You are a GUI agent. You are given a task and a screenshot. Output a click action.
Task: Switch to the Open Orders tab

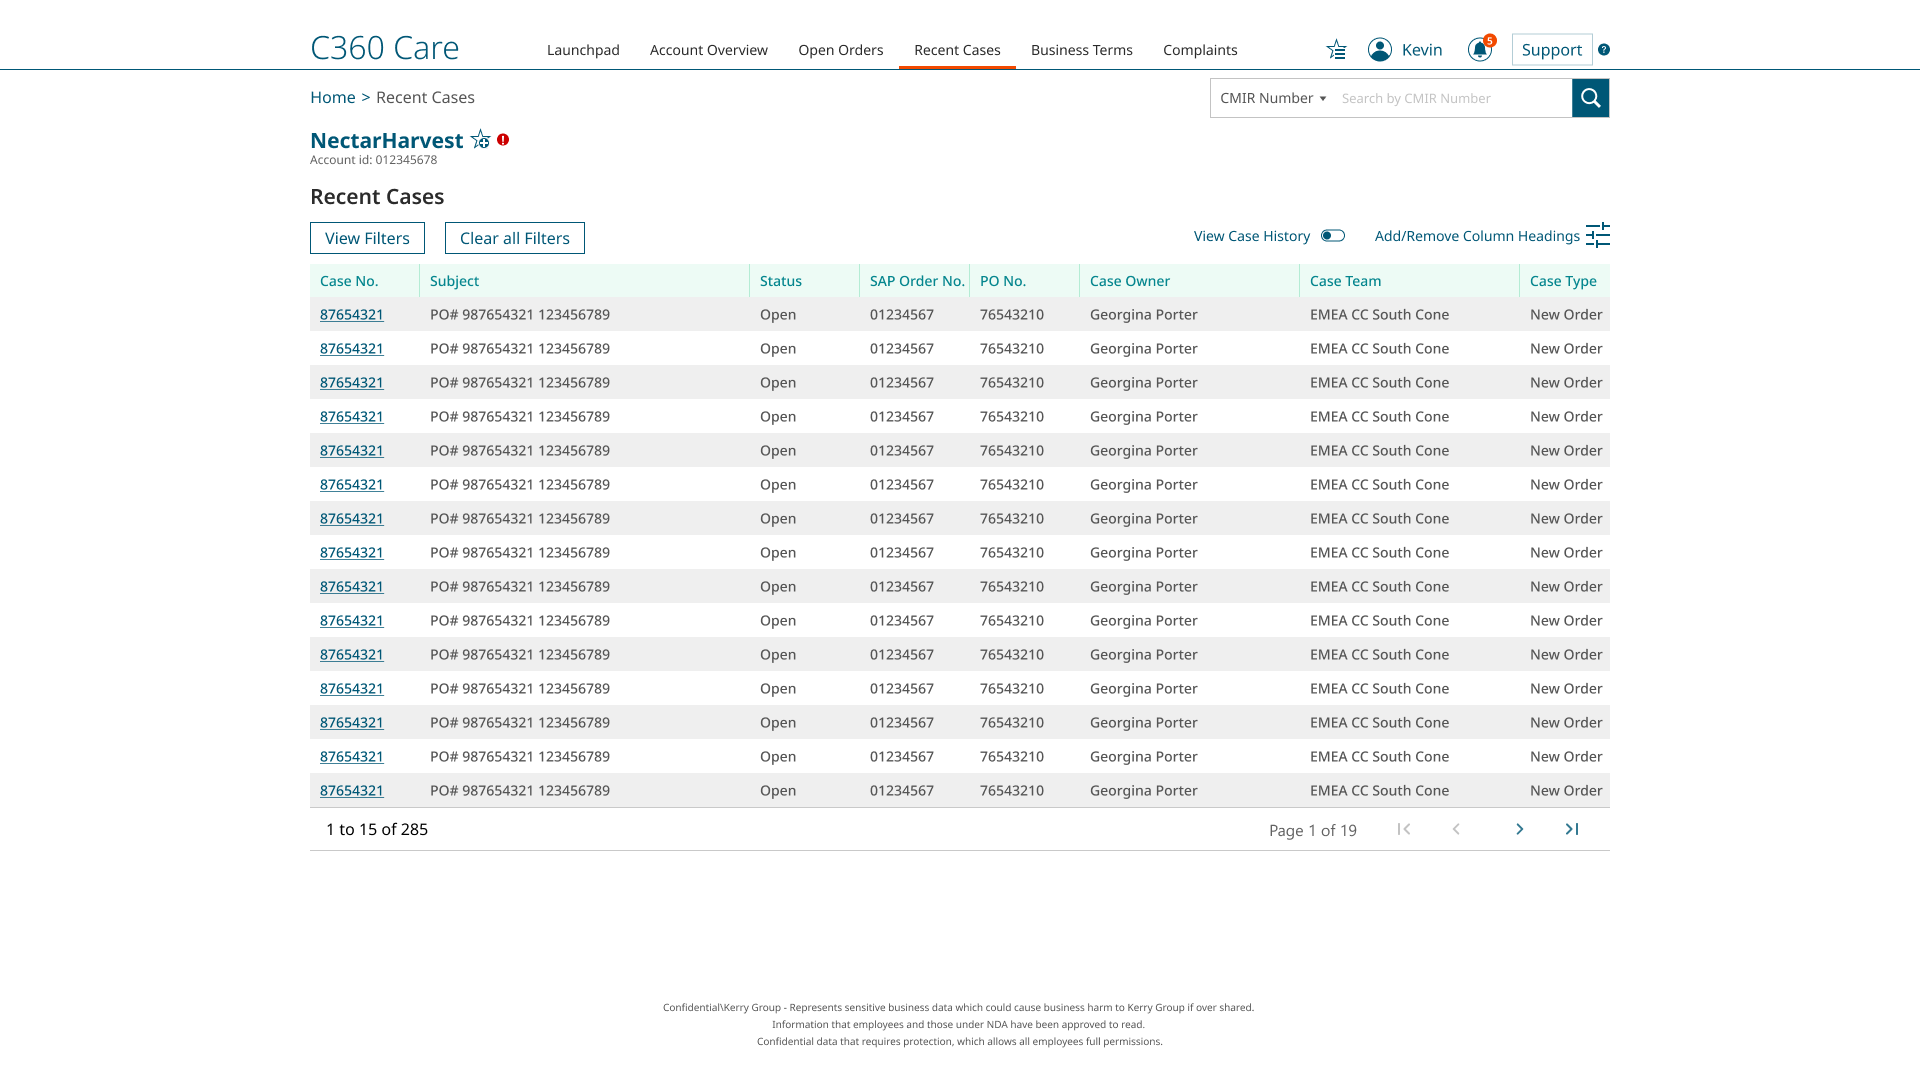point(840,50)
